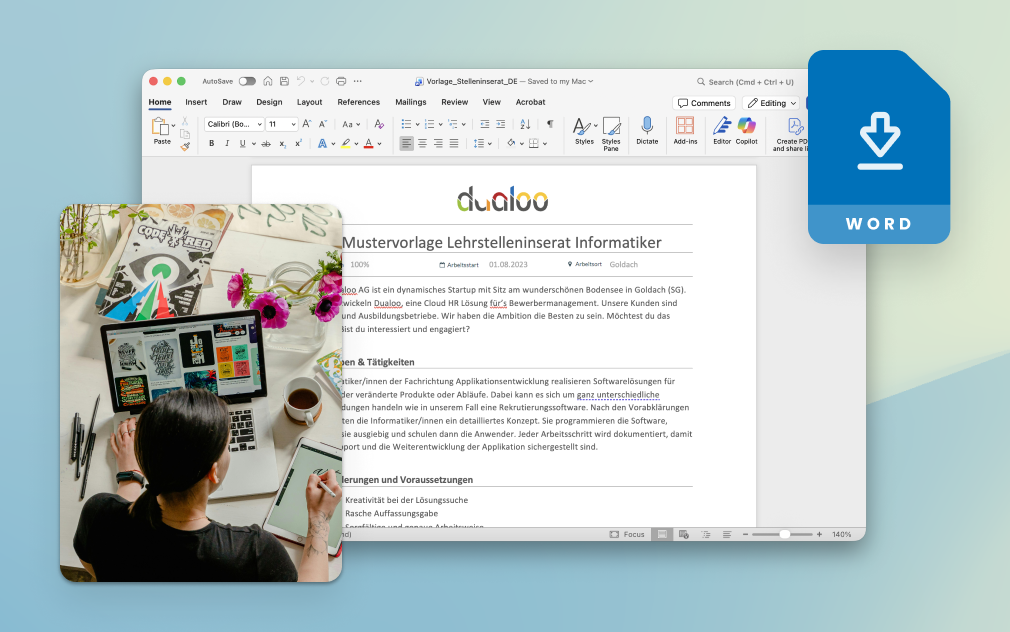The image size is (1010, 632).
Task: Align text right
Action: click(438, 144)
